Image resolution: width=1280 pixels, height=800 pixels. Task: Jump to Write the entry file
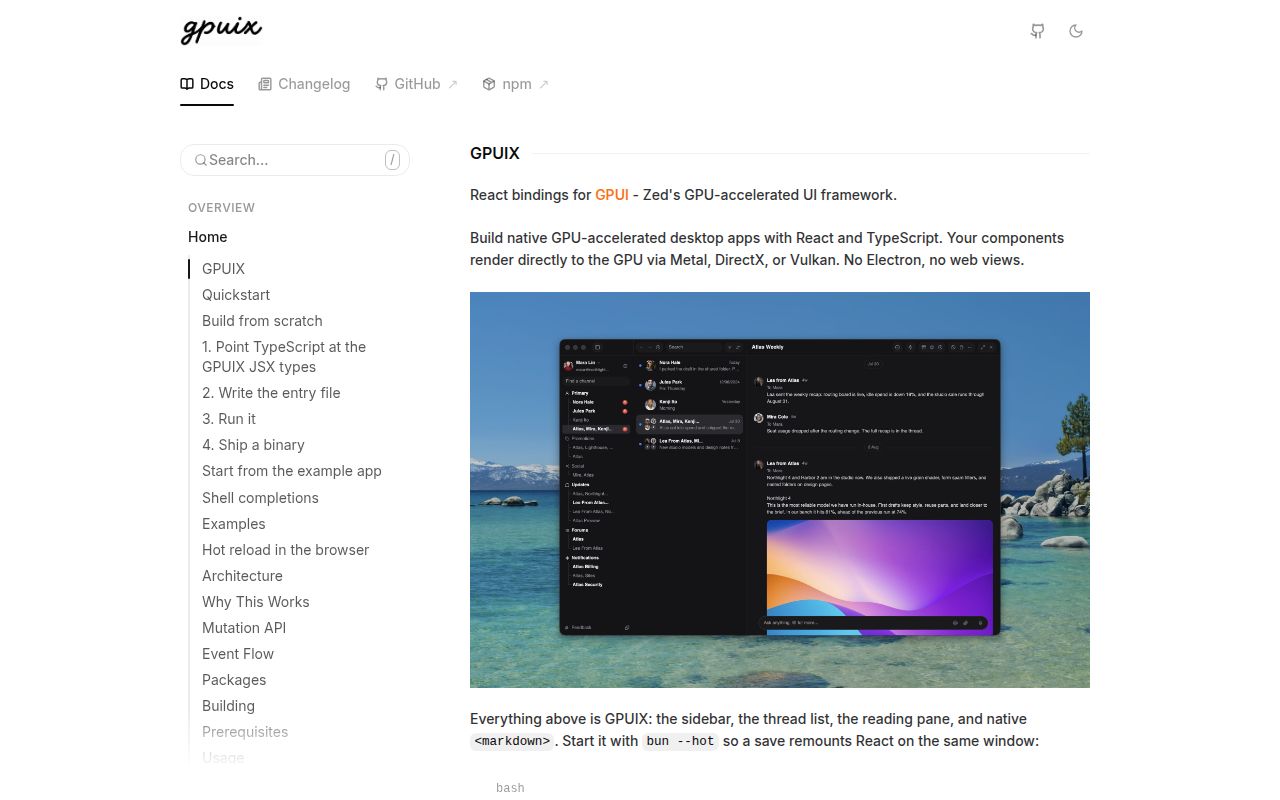click(x=271, y=393)
